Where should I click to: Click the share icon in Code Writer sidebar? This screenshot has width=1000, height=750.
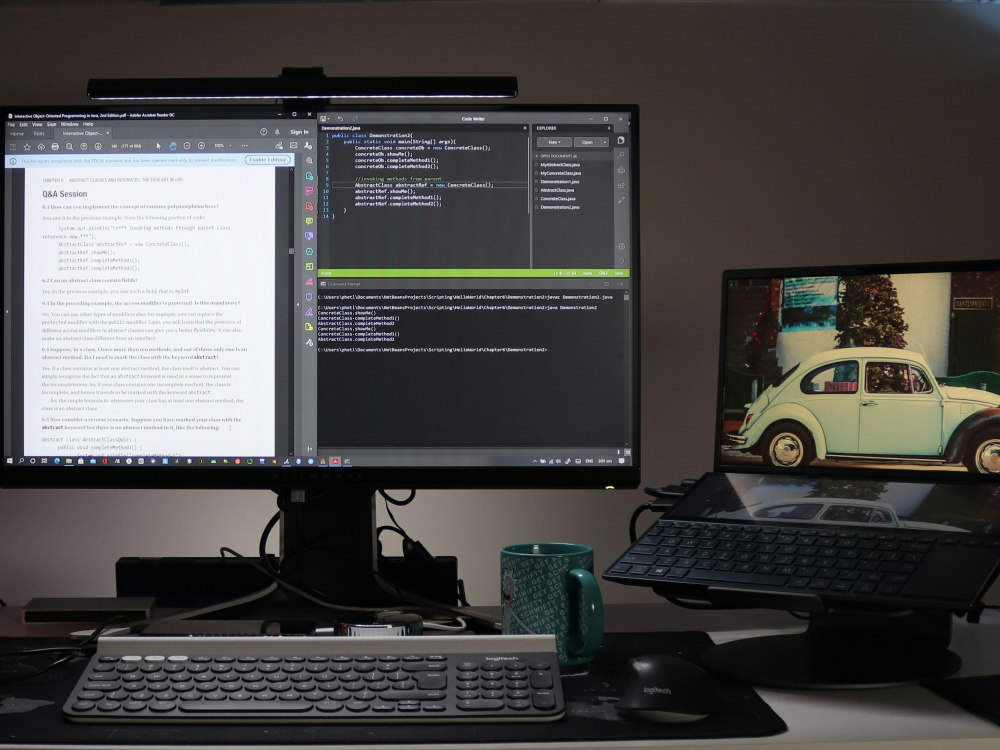pos(621,185)
